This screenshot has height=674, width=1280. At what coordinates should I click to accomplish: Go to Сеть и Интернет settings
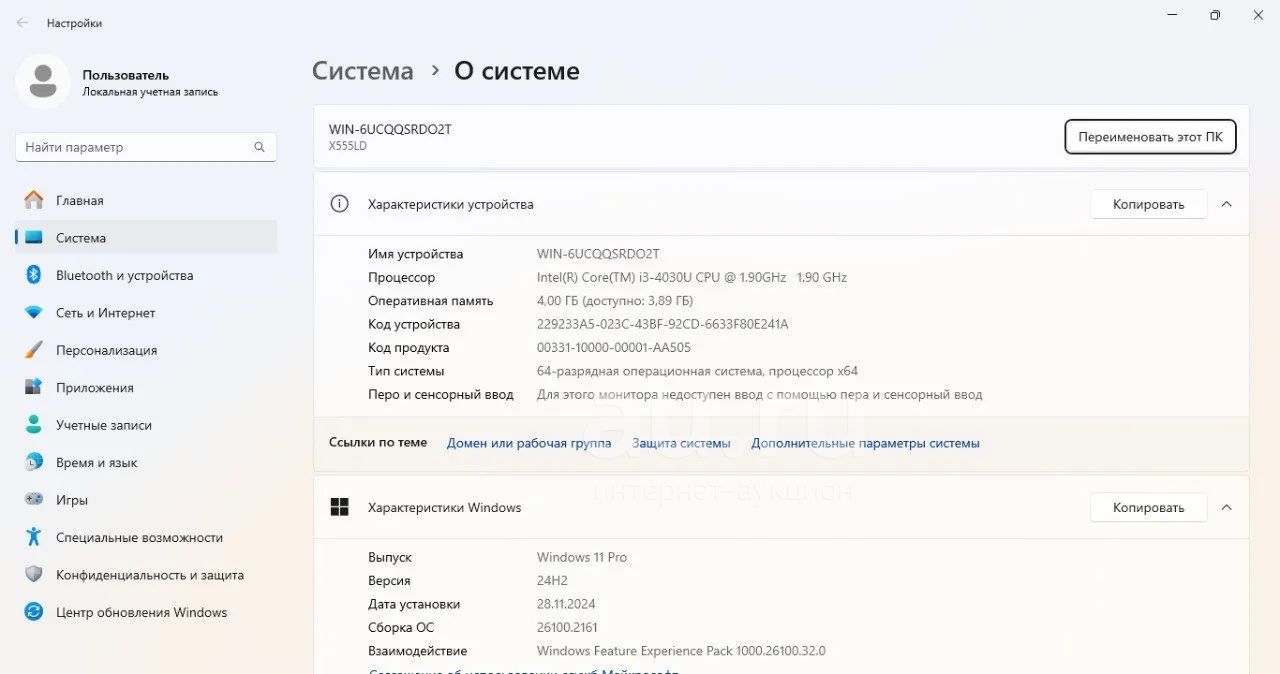click(x=146, y=313)
